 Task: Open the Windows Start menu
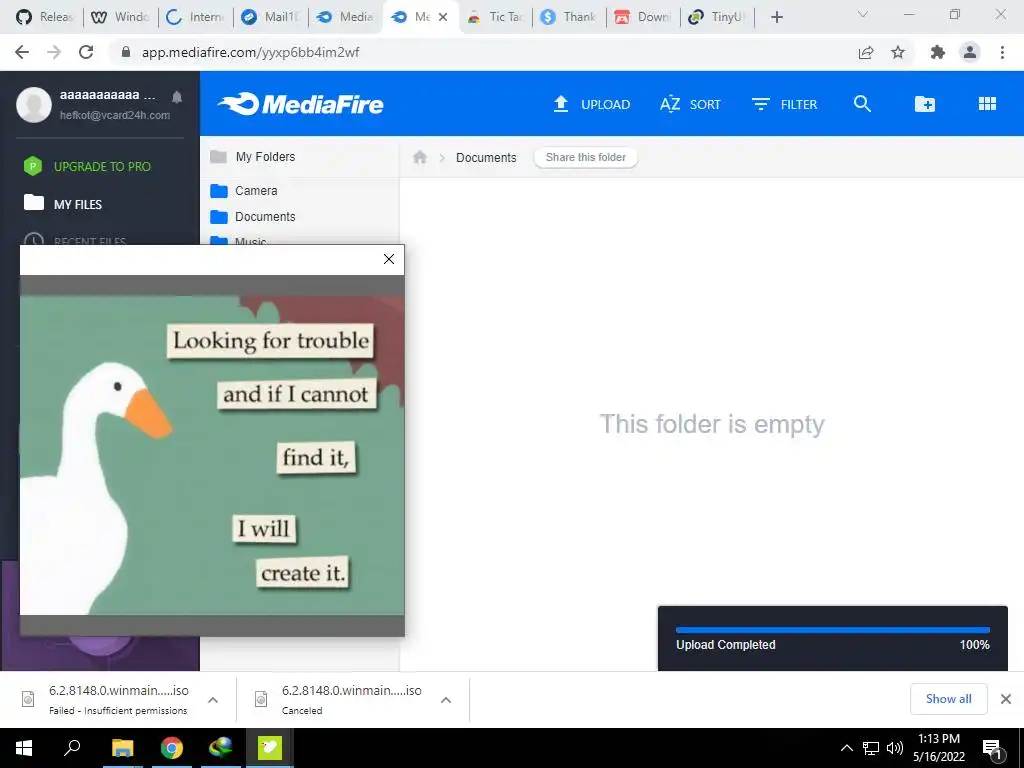point(24,748)
